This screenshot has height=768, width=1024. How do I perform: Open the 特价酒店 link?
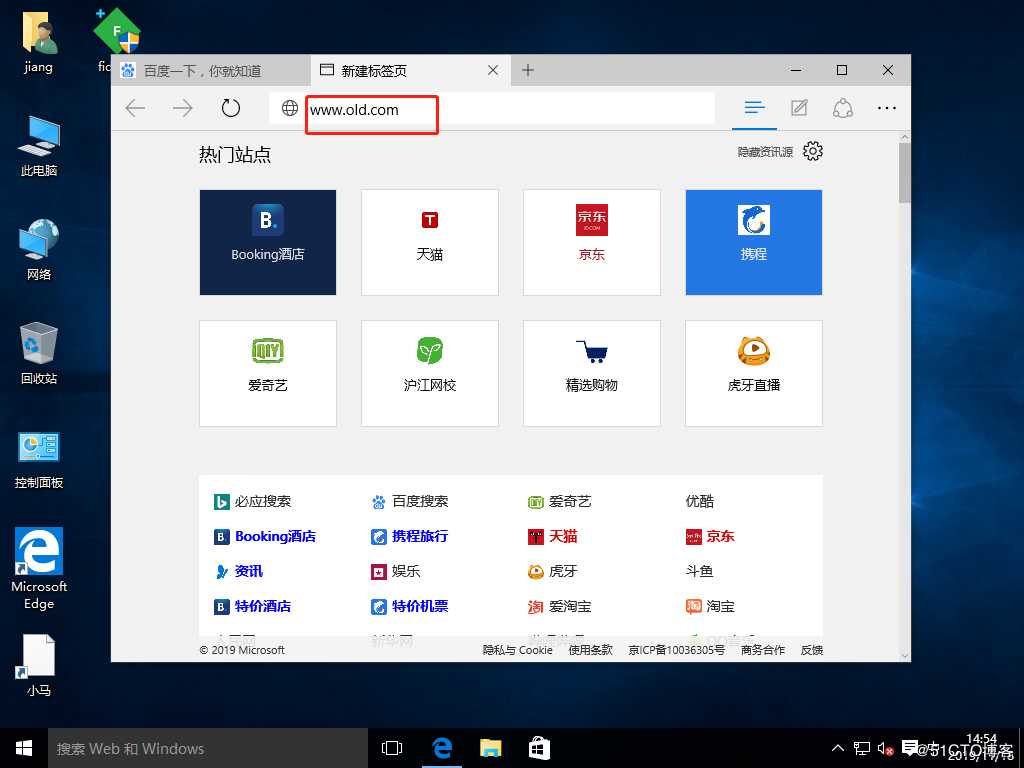253,607
